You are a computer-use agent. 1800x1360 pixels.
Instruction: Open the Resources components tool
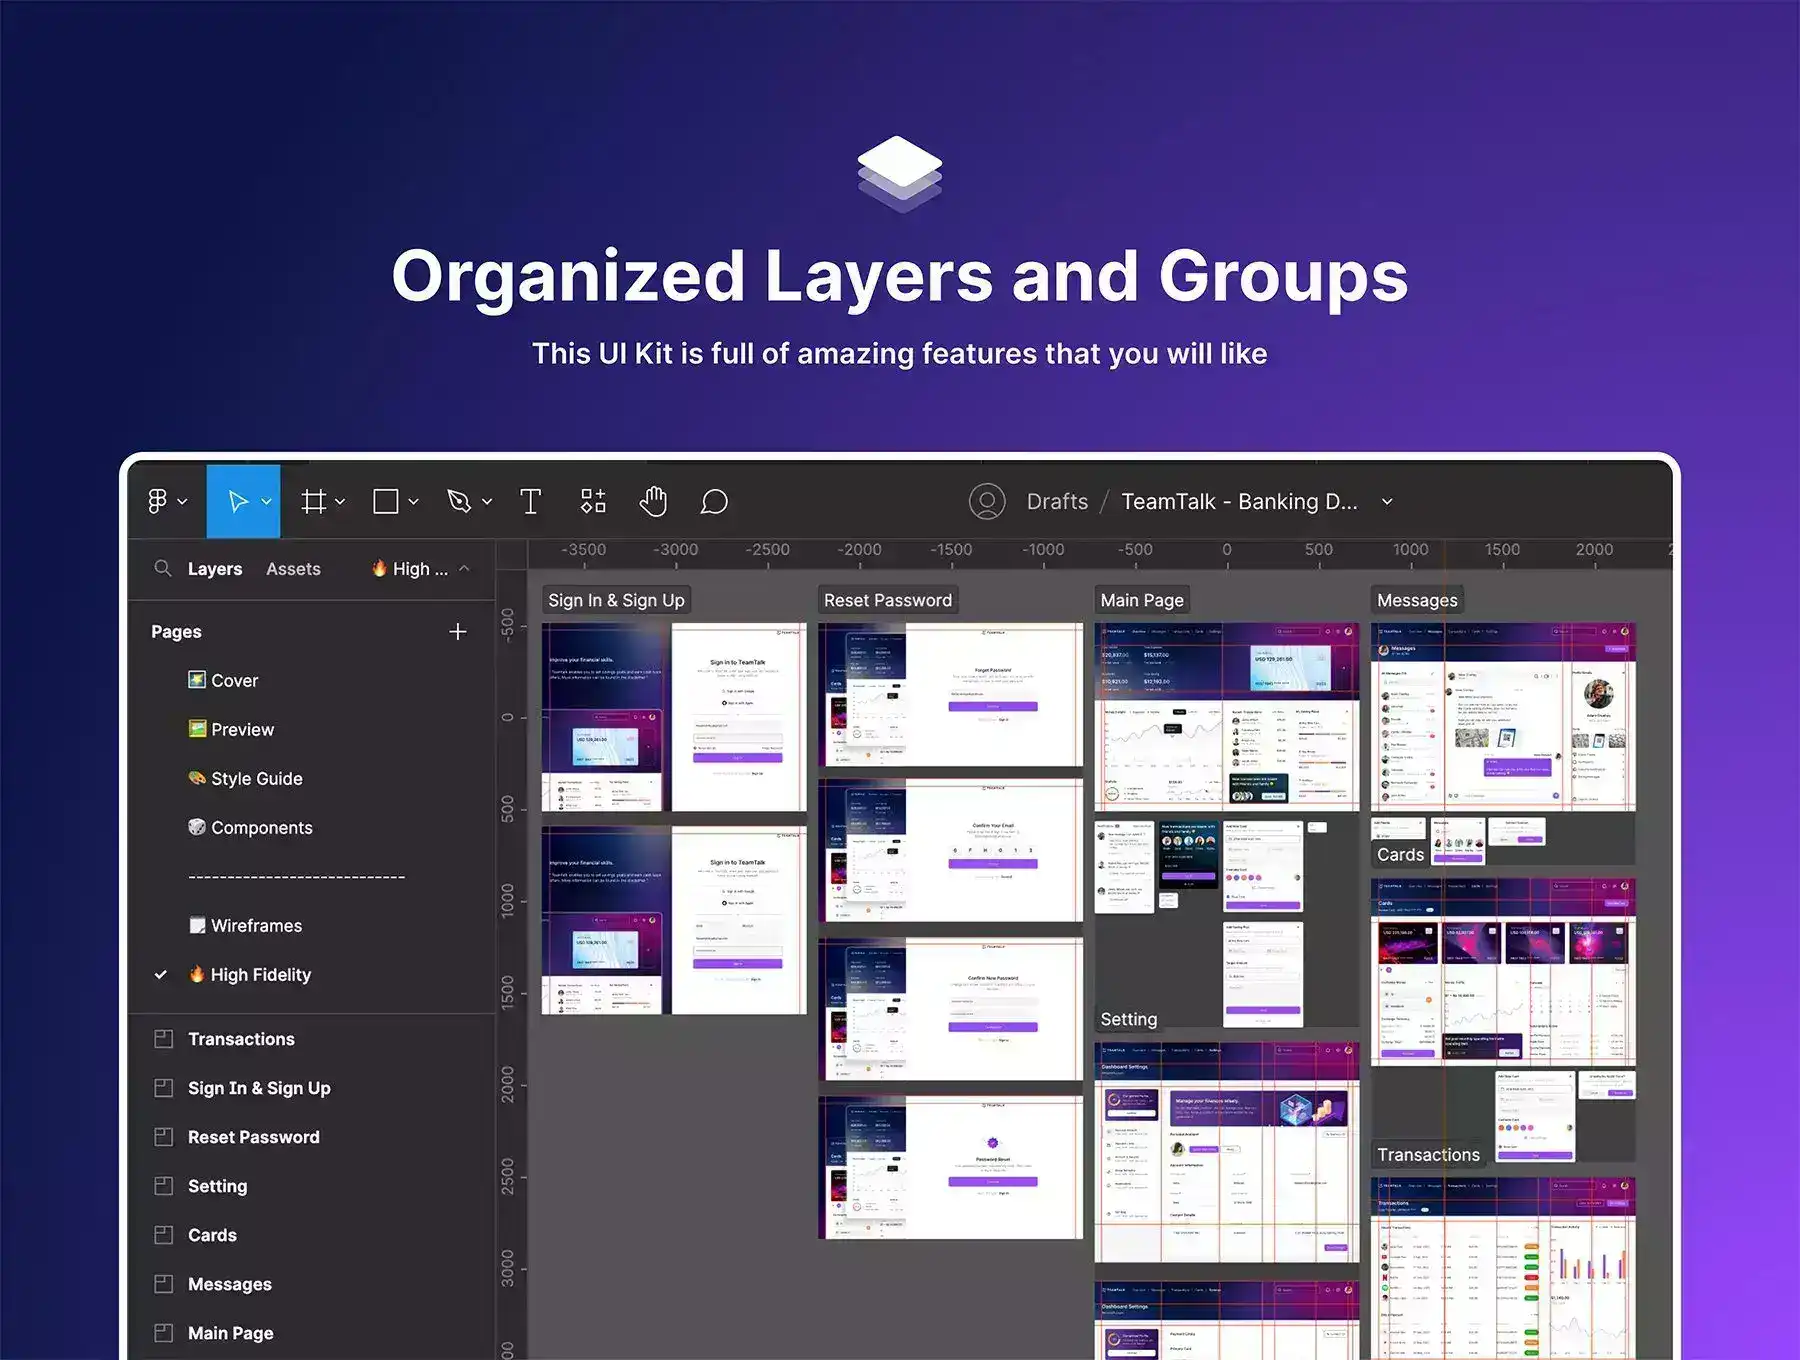[593, 501]
